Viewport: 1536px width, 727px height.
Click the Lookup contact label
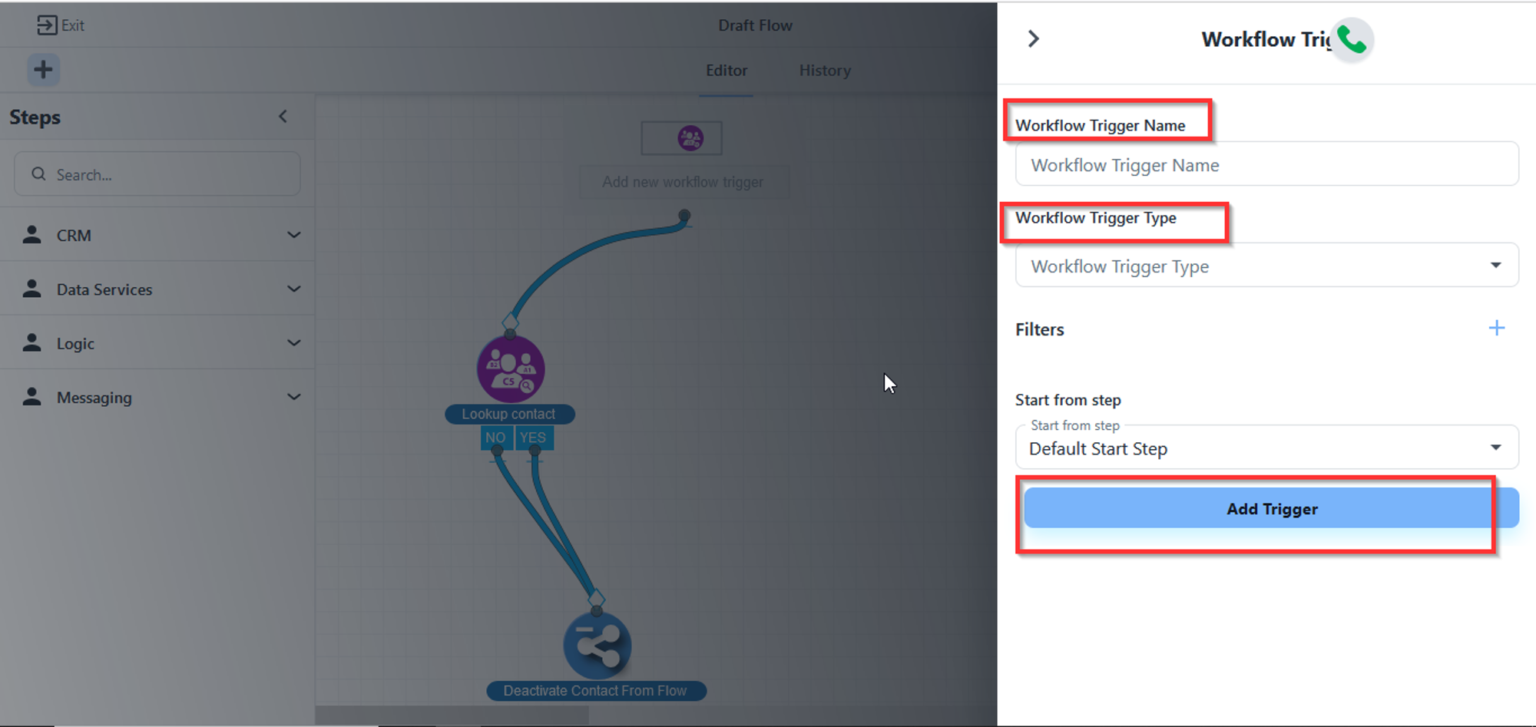pos(509,414)
